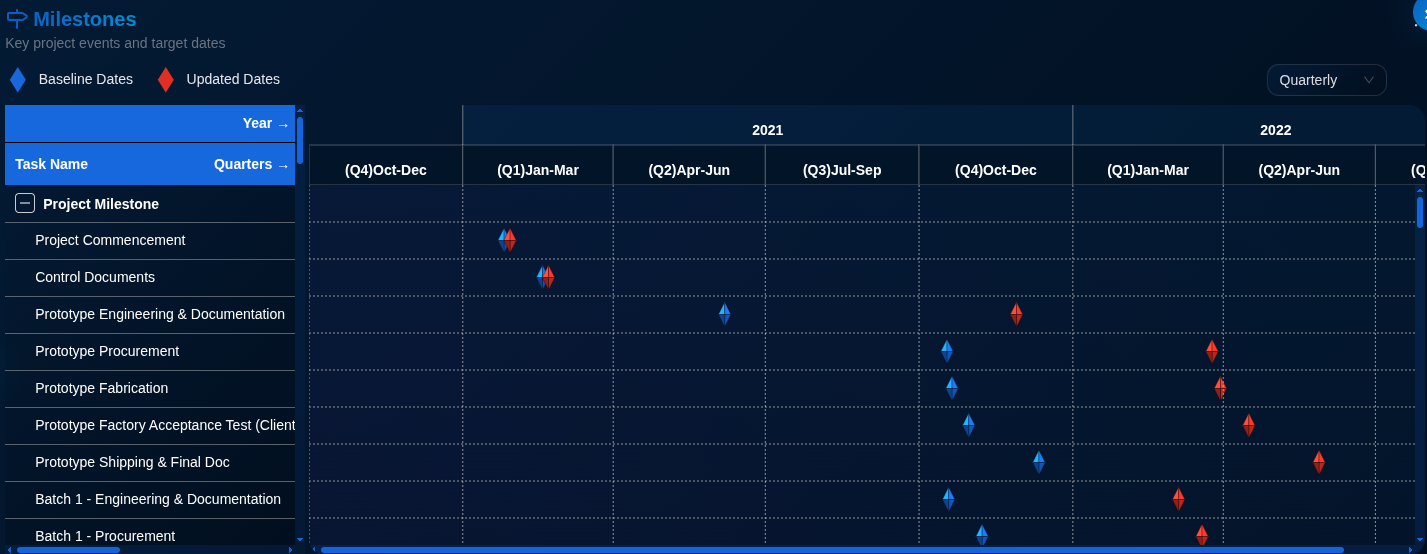The width and height of the screenshot is (1427, 554).
Task: Select the Control Documents task row
Action: pos(95,278)
